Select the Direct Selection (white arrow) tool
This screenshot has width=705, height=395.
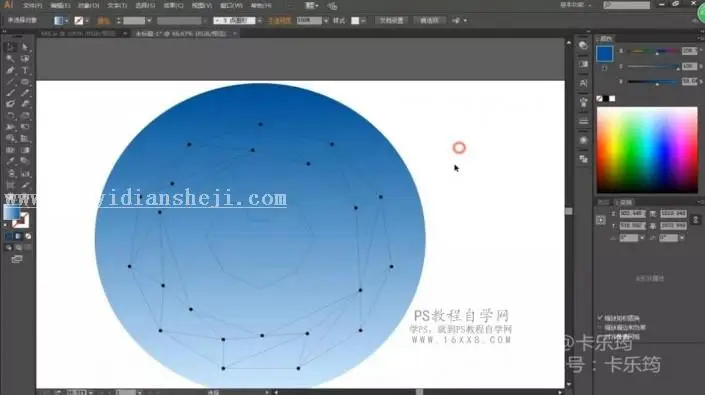pyautogui.click(x=25, y=47)
